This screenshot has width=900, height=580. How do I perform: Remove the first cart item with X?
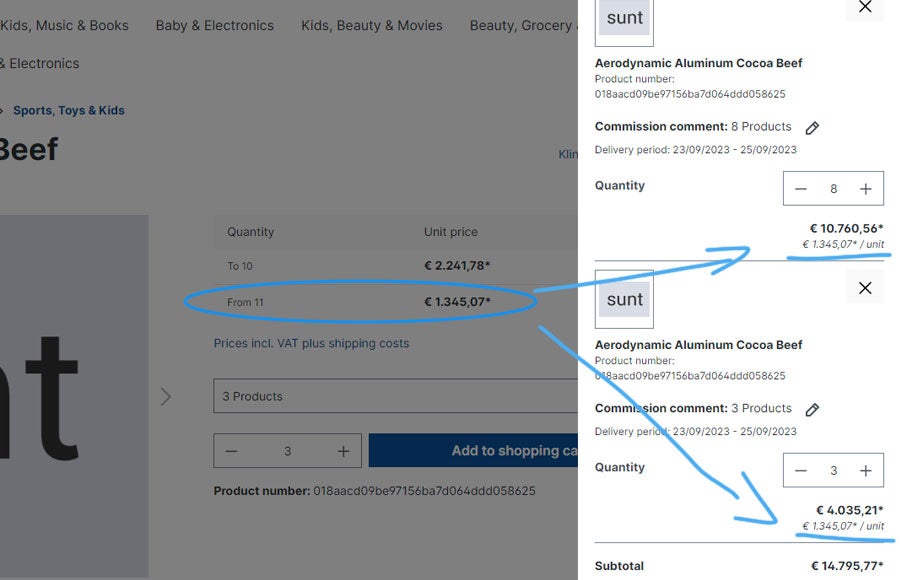865,8
